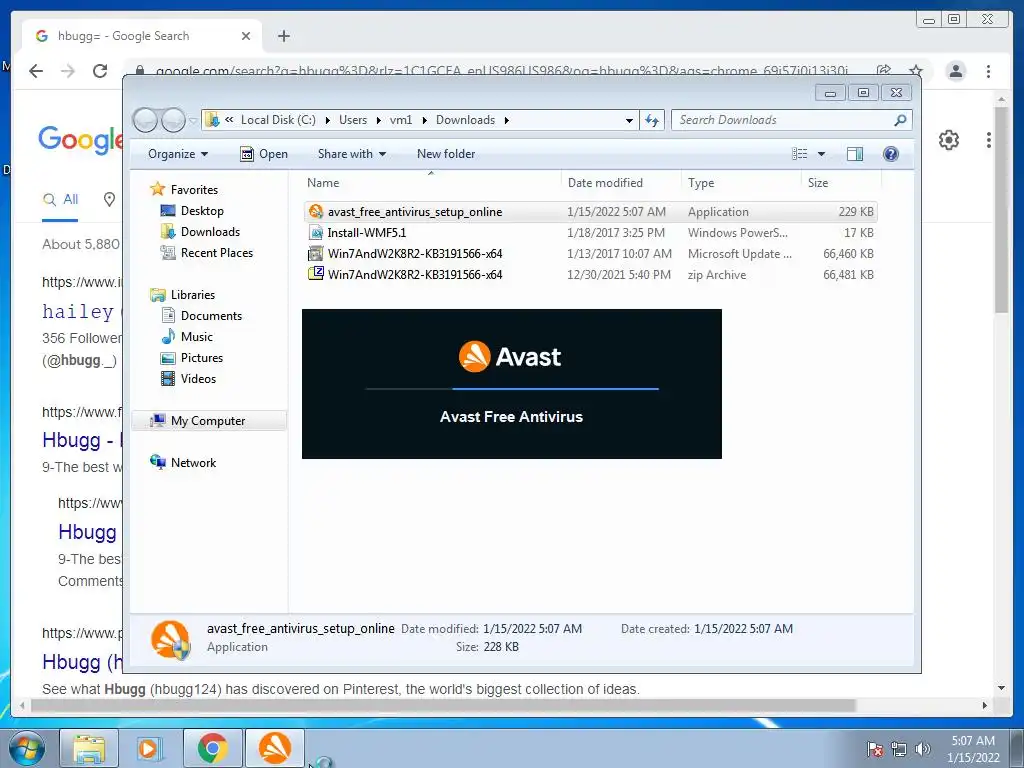Expand the arrow after Users in breadcrumb

point(379,120)
